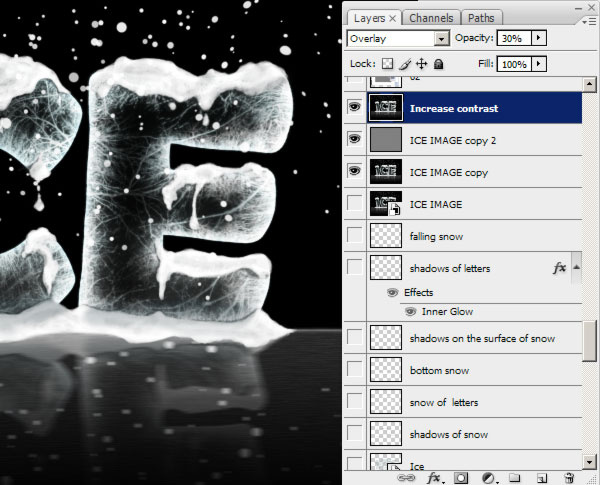Switch to the Channels tab
Viewport: 600px width, 485px height.
[432, 17]
